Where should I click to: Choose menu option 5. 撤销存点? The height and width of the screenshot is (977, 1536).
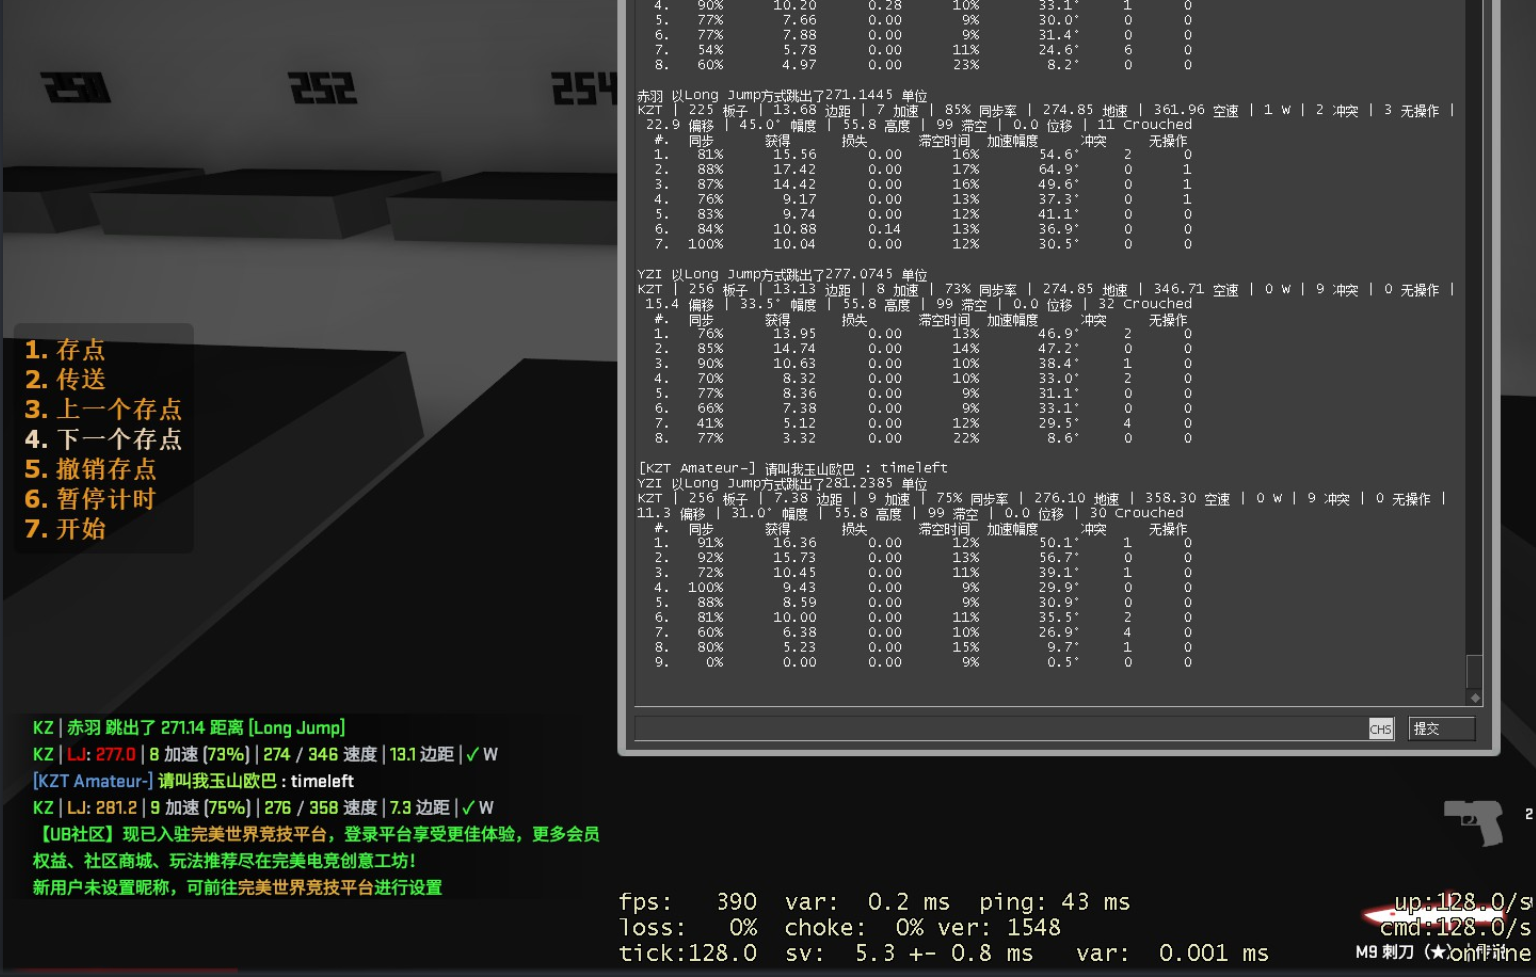point(90,470)
